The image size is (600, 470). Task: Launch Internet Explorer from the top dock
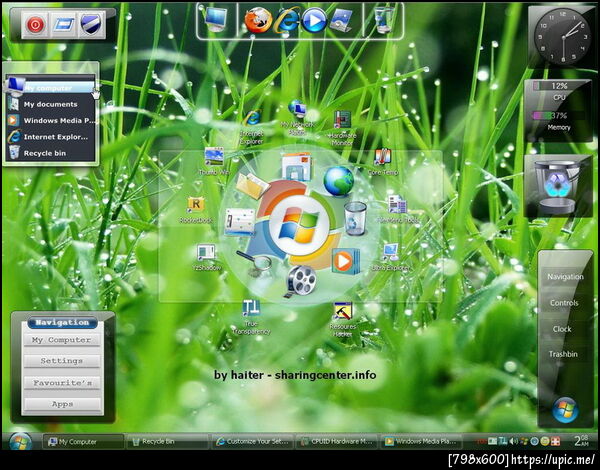[287, 20]
